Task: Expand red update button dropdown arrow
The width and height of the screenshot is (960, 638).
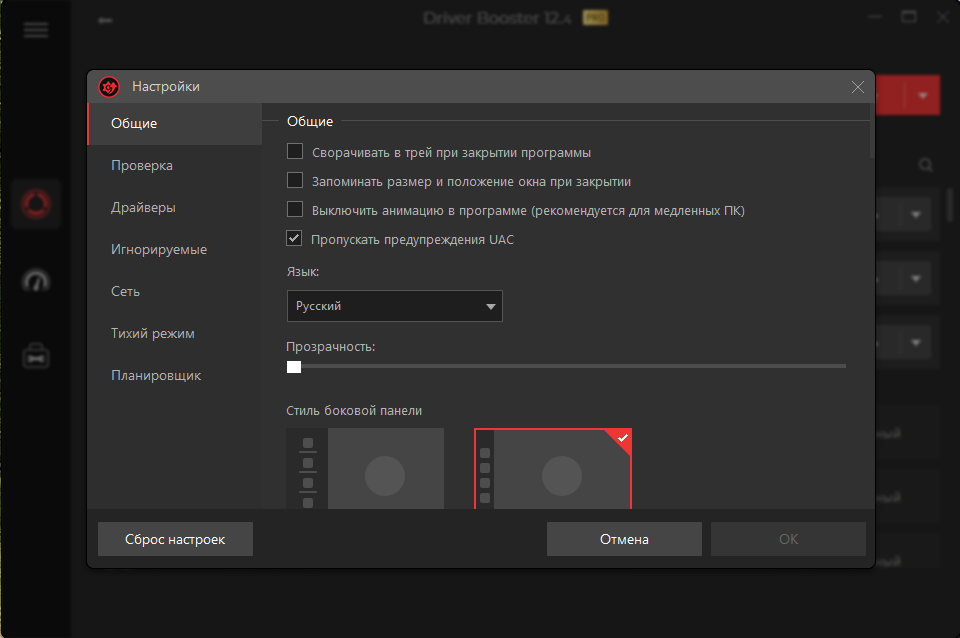Action: click(x=923, y=96)
